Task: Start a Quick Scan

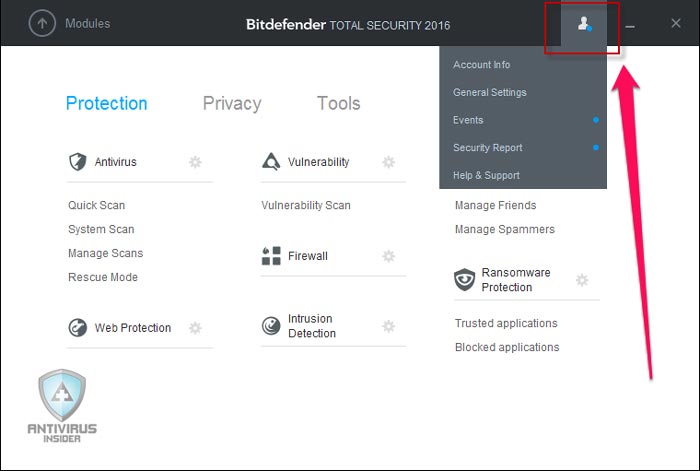Action: [96, 205]
